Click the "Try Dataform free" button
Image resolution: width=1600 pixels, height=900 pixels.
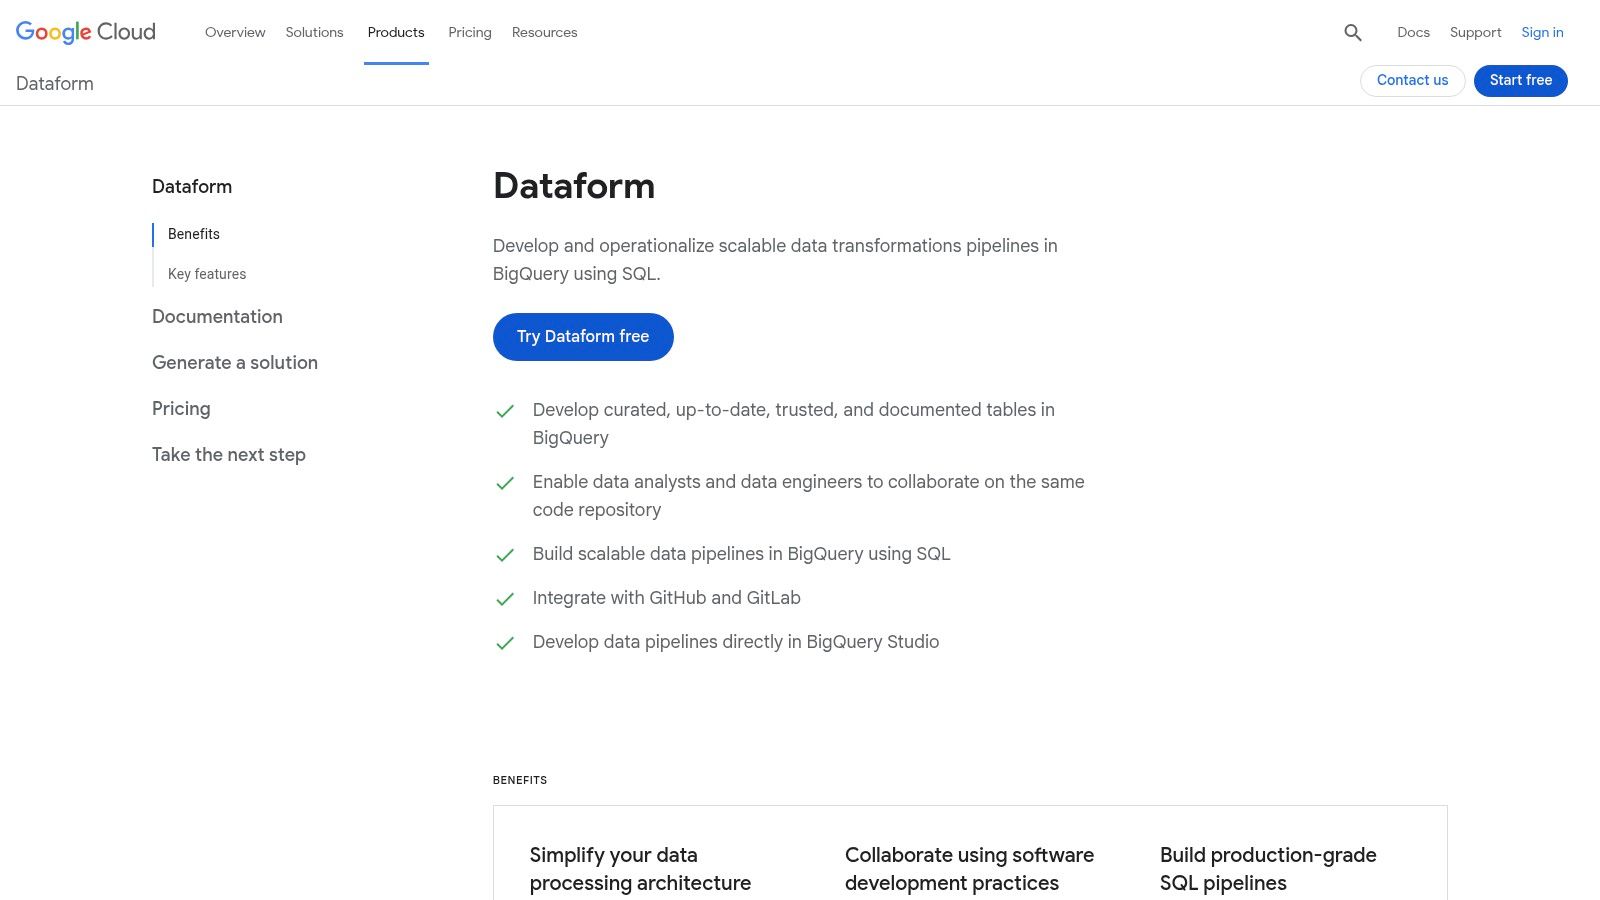point(583,336)
